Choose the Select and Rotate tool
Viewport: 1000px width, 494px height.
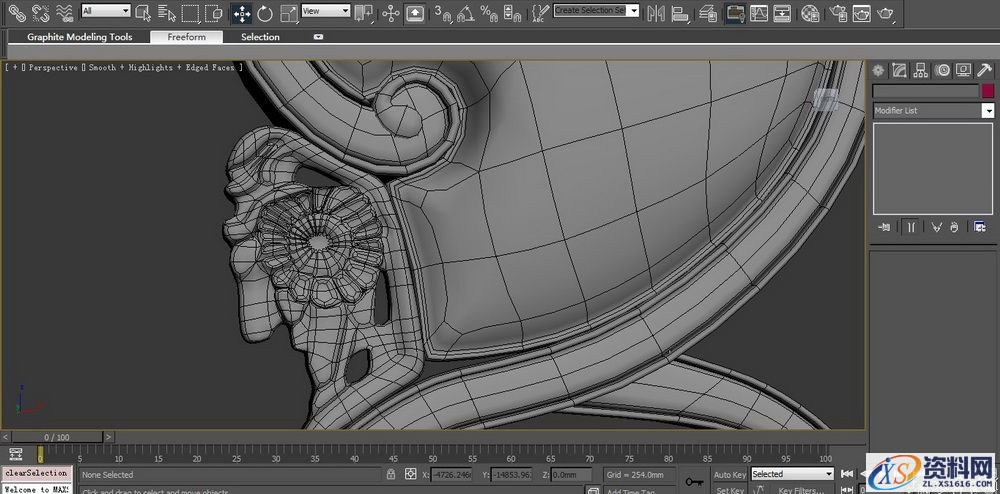coord(265,13)
